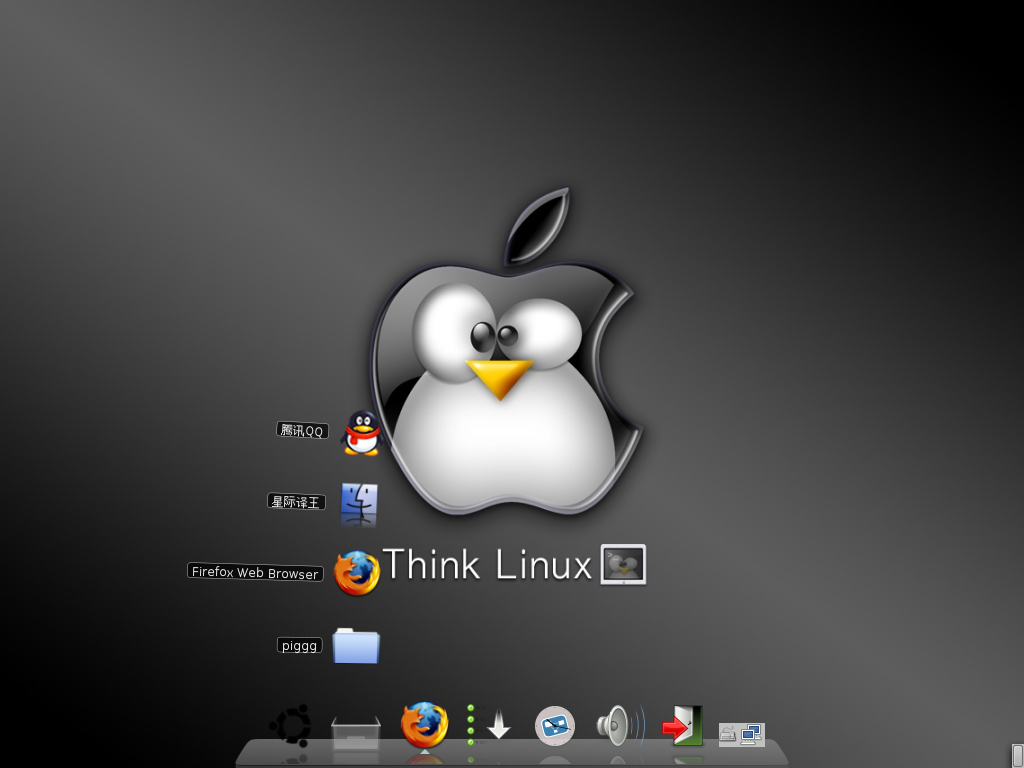Launch the terminal icon next to Think Linux

(623, 564)
